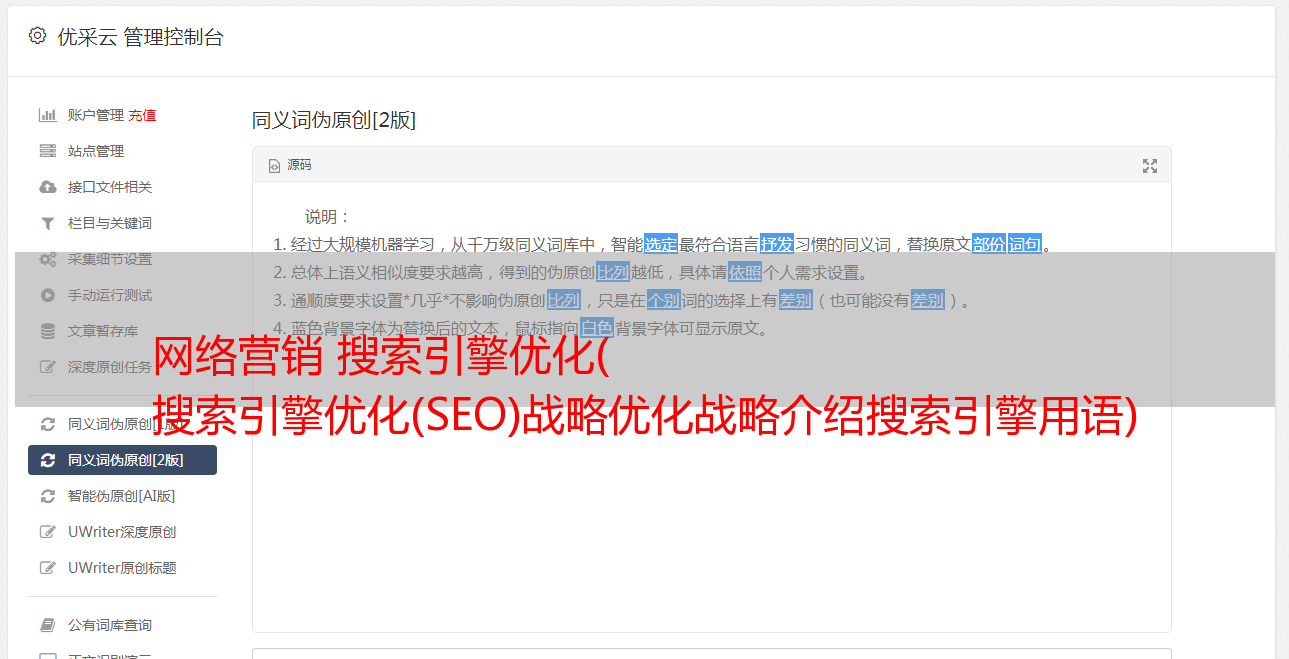This screenshot has height=659, width=1289.
Task: Open 同义词伪原创[2版] menu item
Action: click(x=122, y=460)
